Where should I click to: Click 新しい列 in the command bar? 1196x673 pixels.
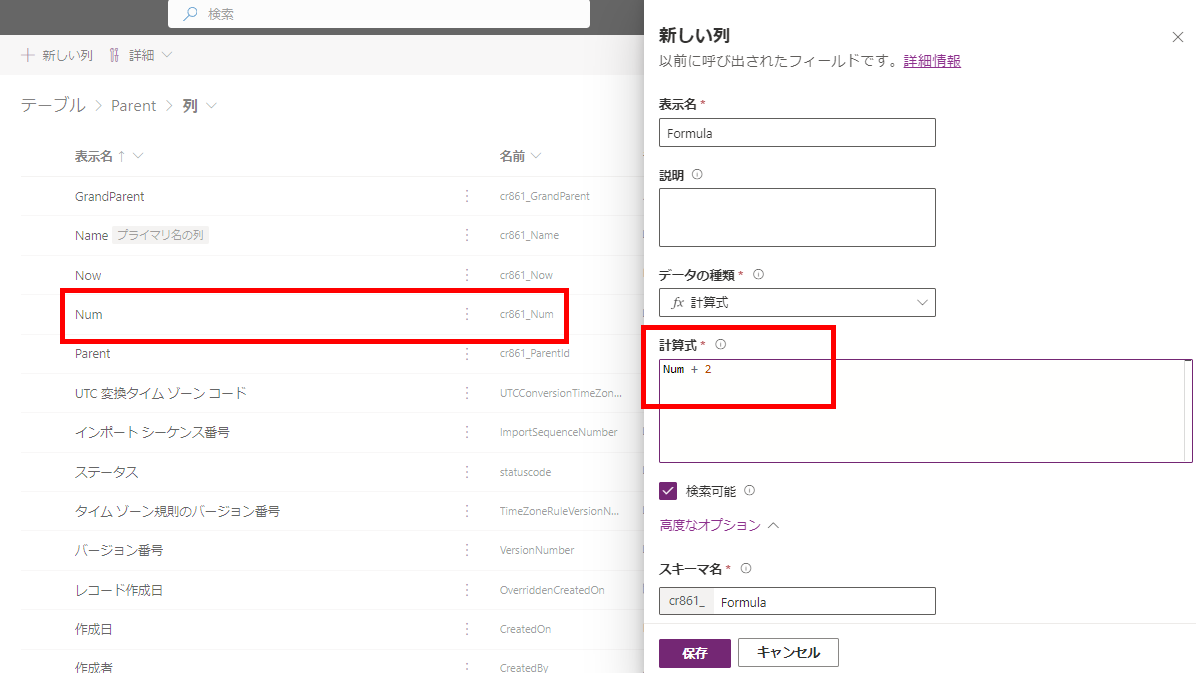[x=57, y=55]
